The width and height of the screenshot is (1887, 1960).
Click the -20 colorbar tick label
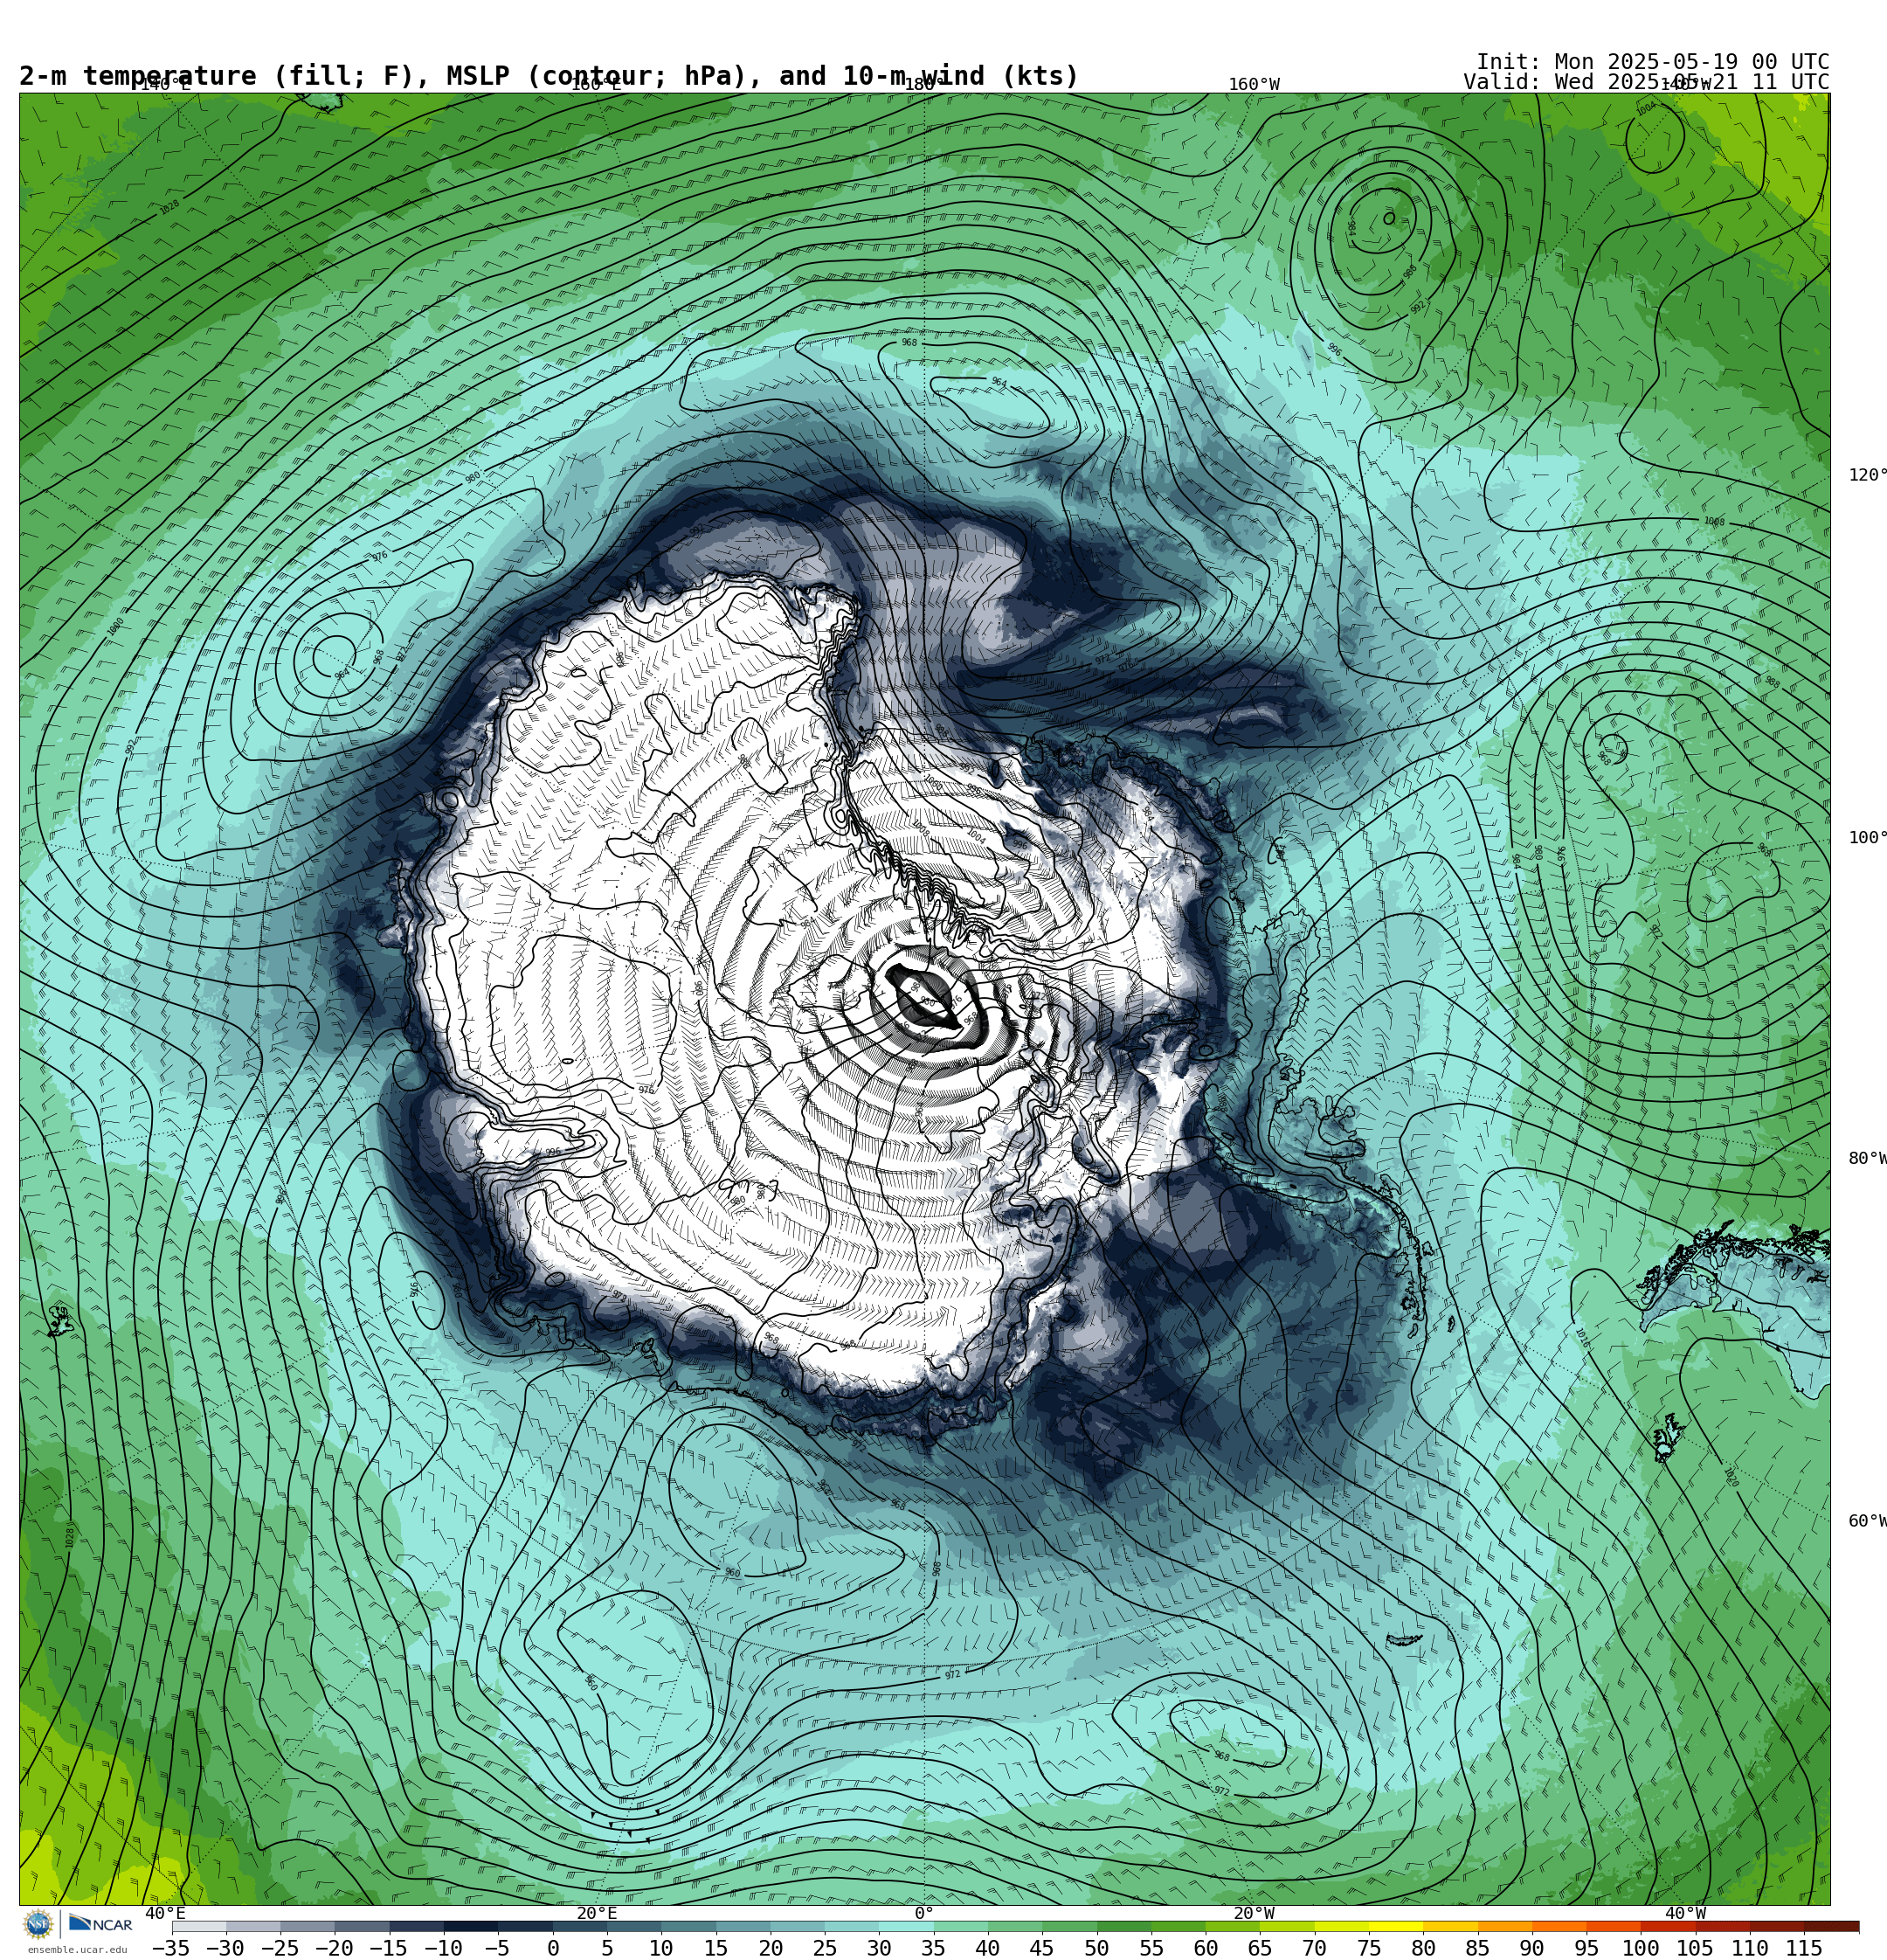pyautogui.click(x=334, y=1948)
